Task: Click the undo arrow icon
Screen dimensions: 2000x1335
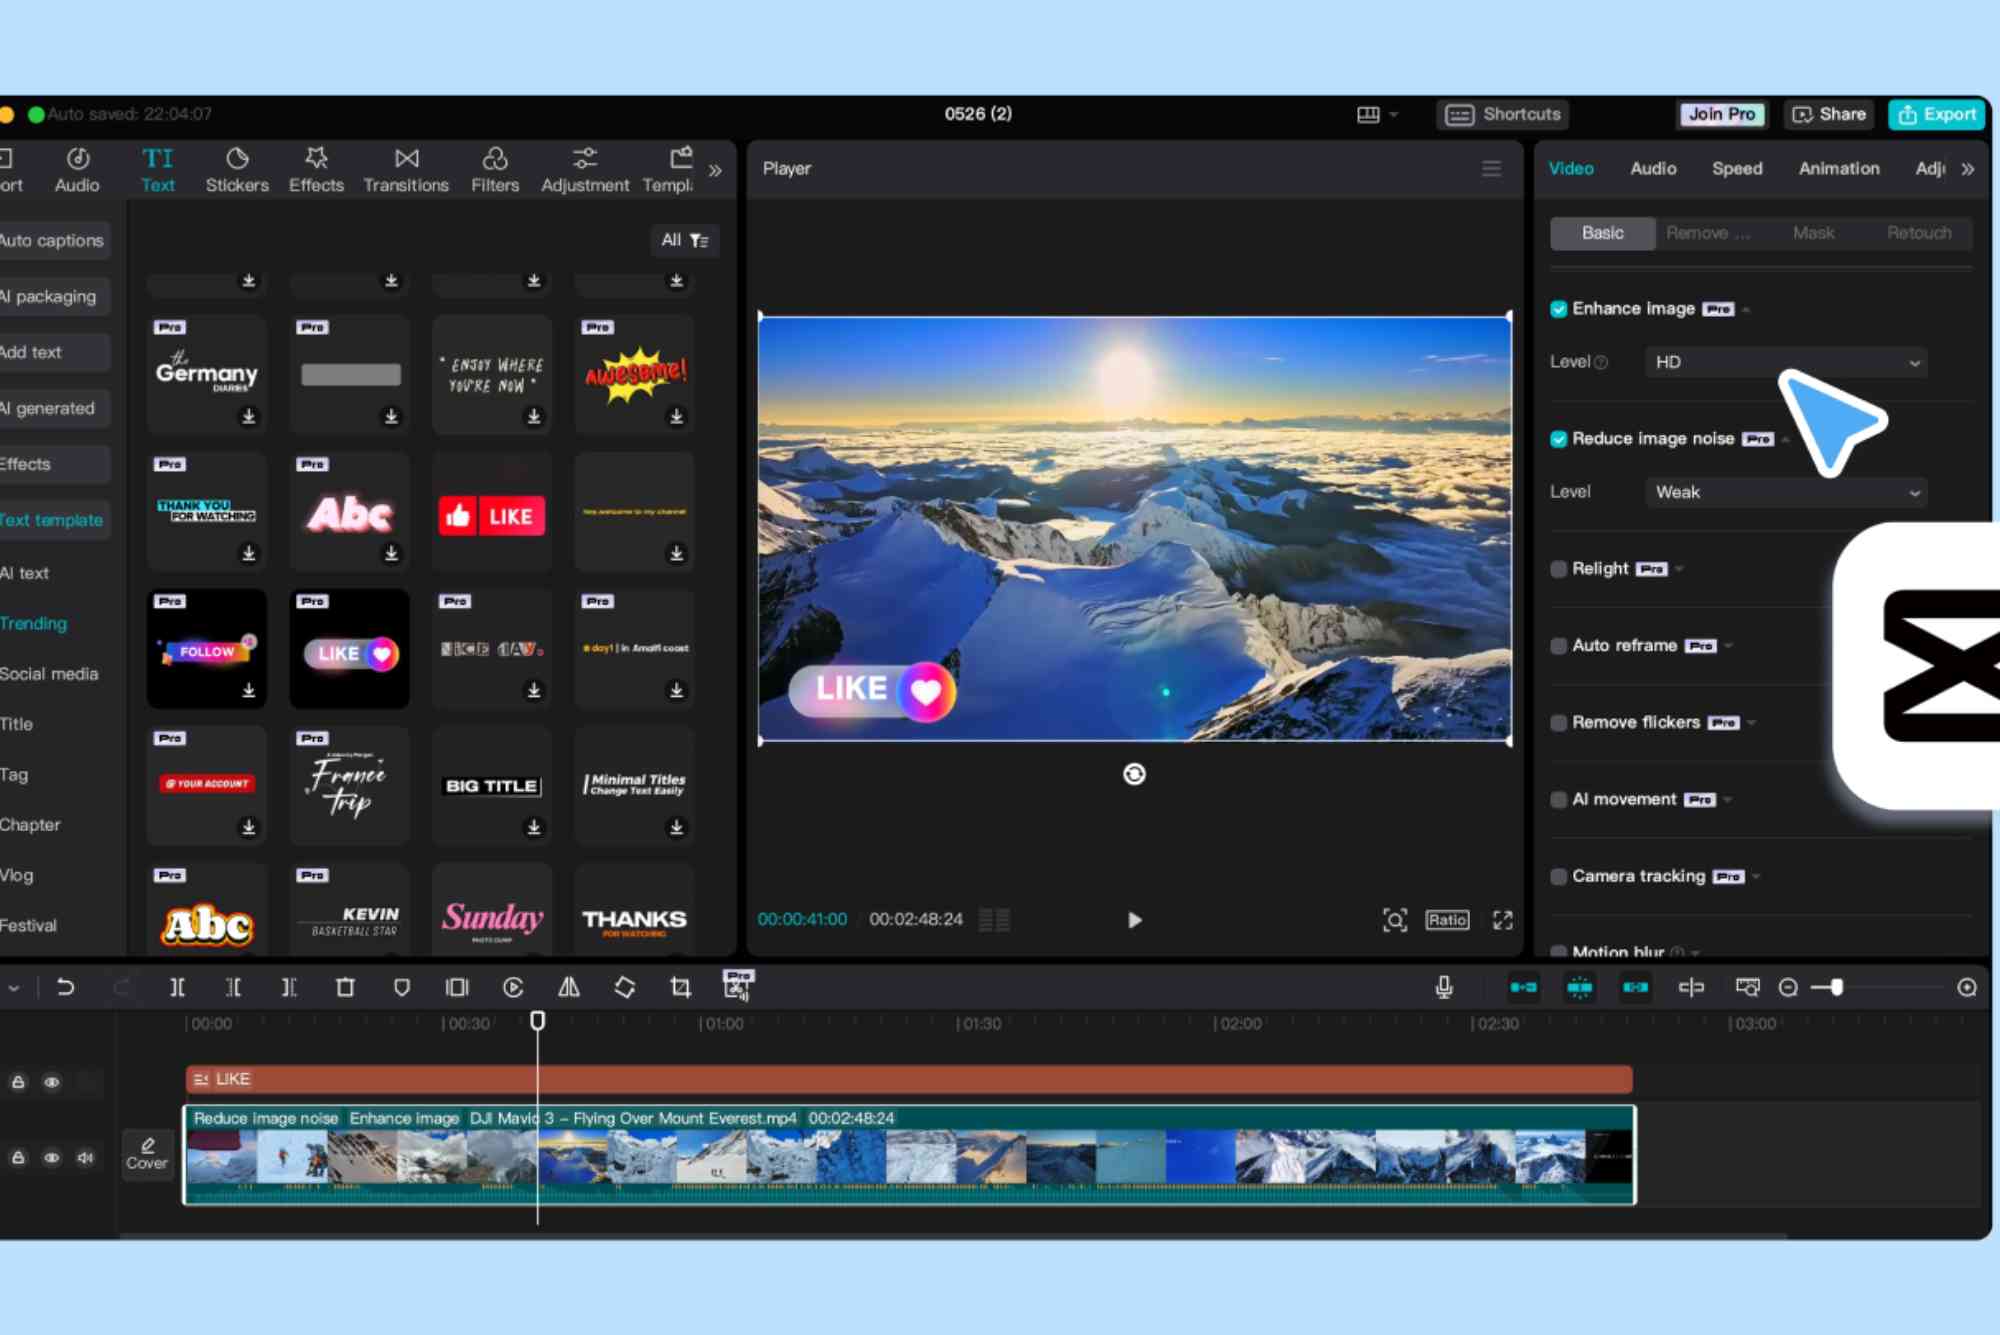Action: pos(66,988)
